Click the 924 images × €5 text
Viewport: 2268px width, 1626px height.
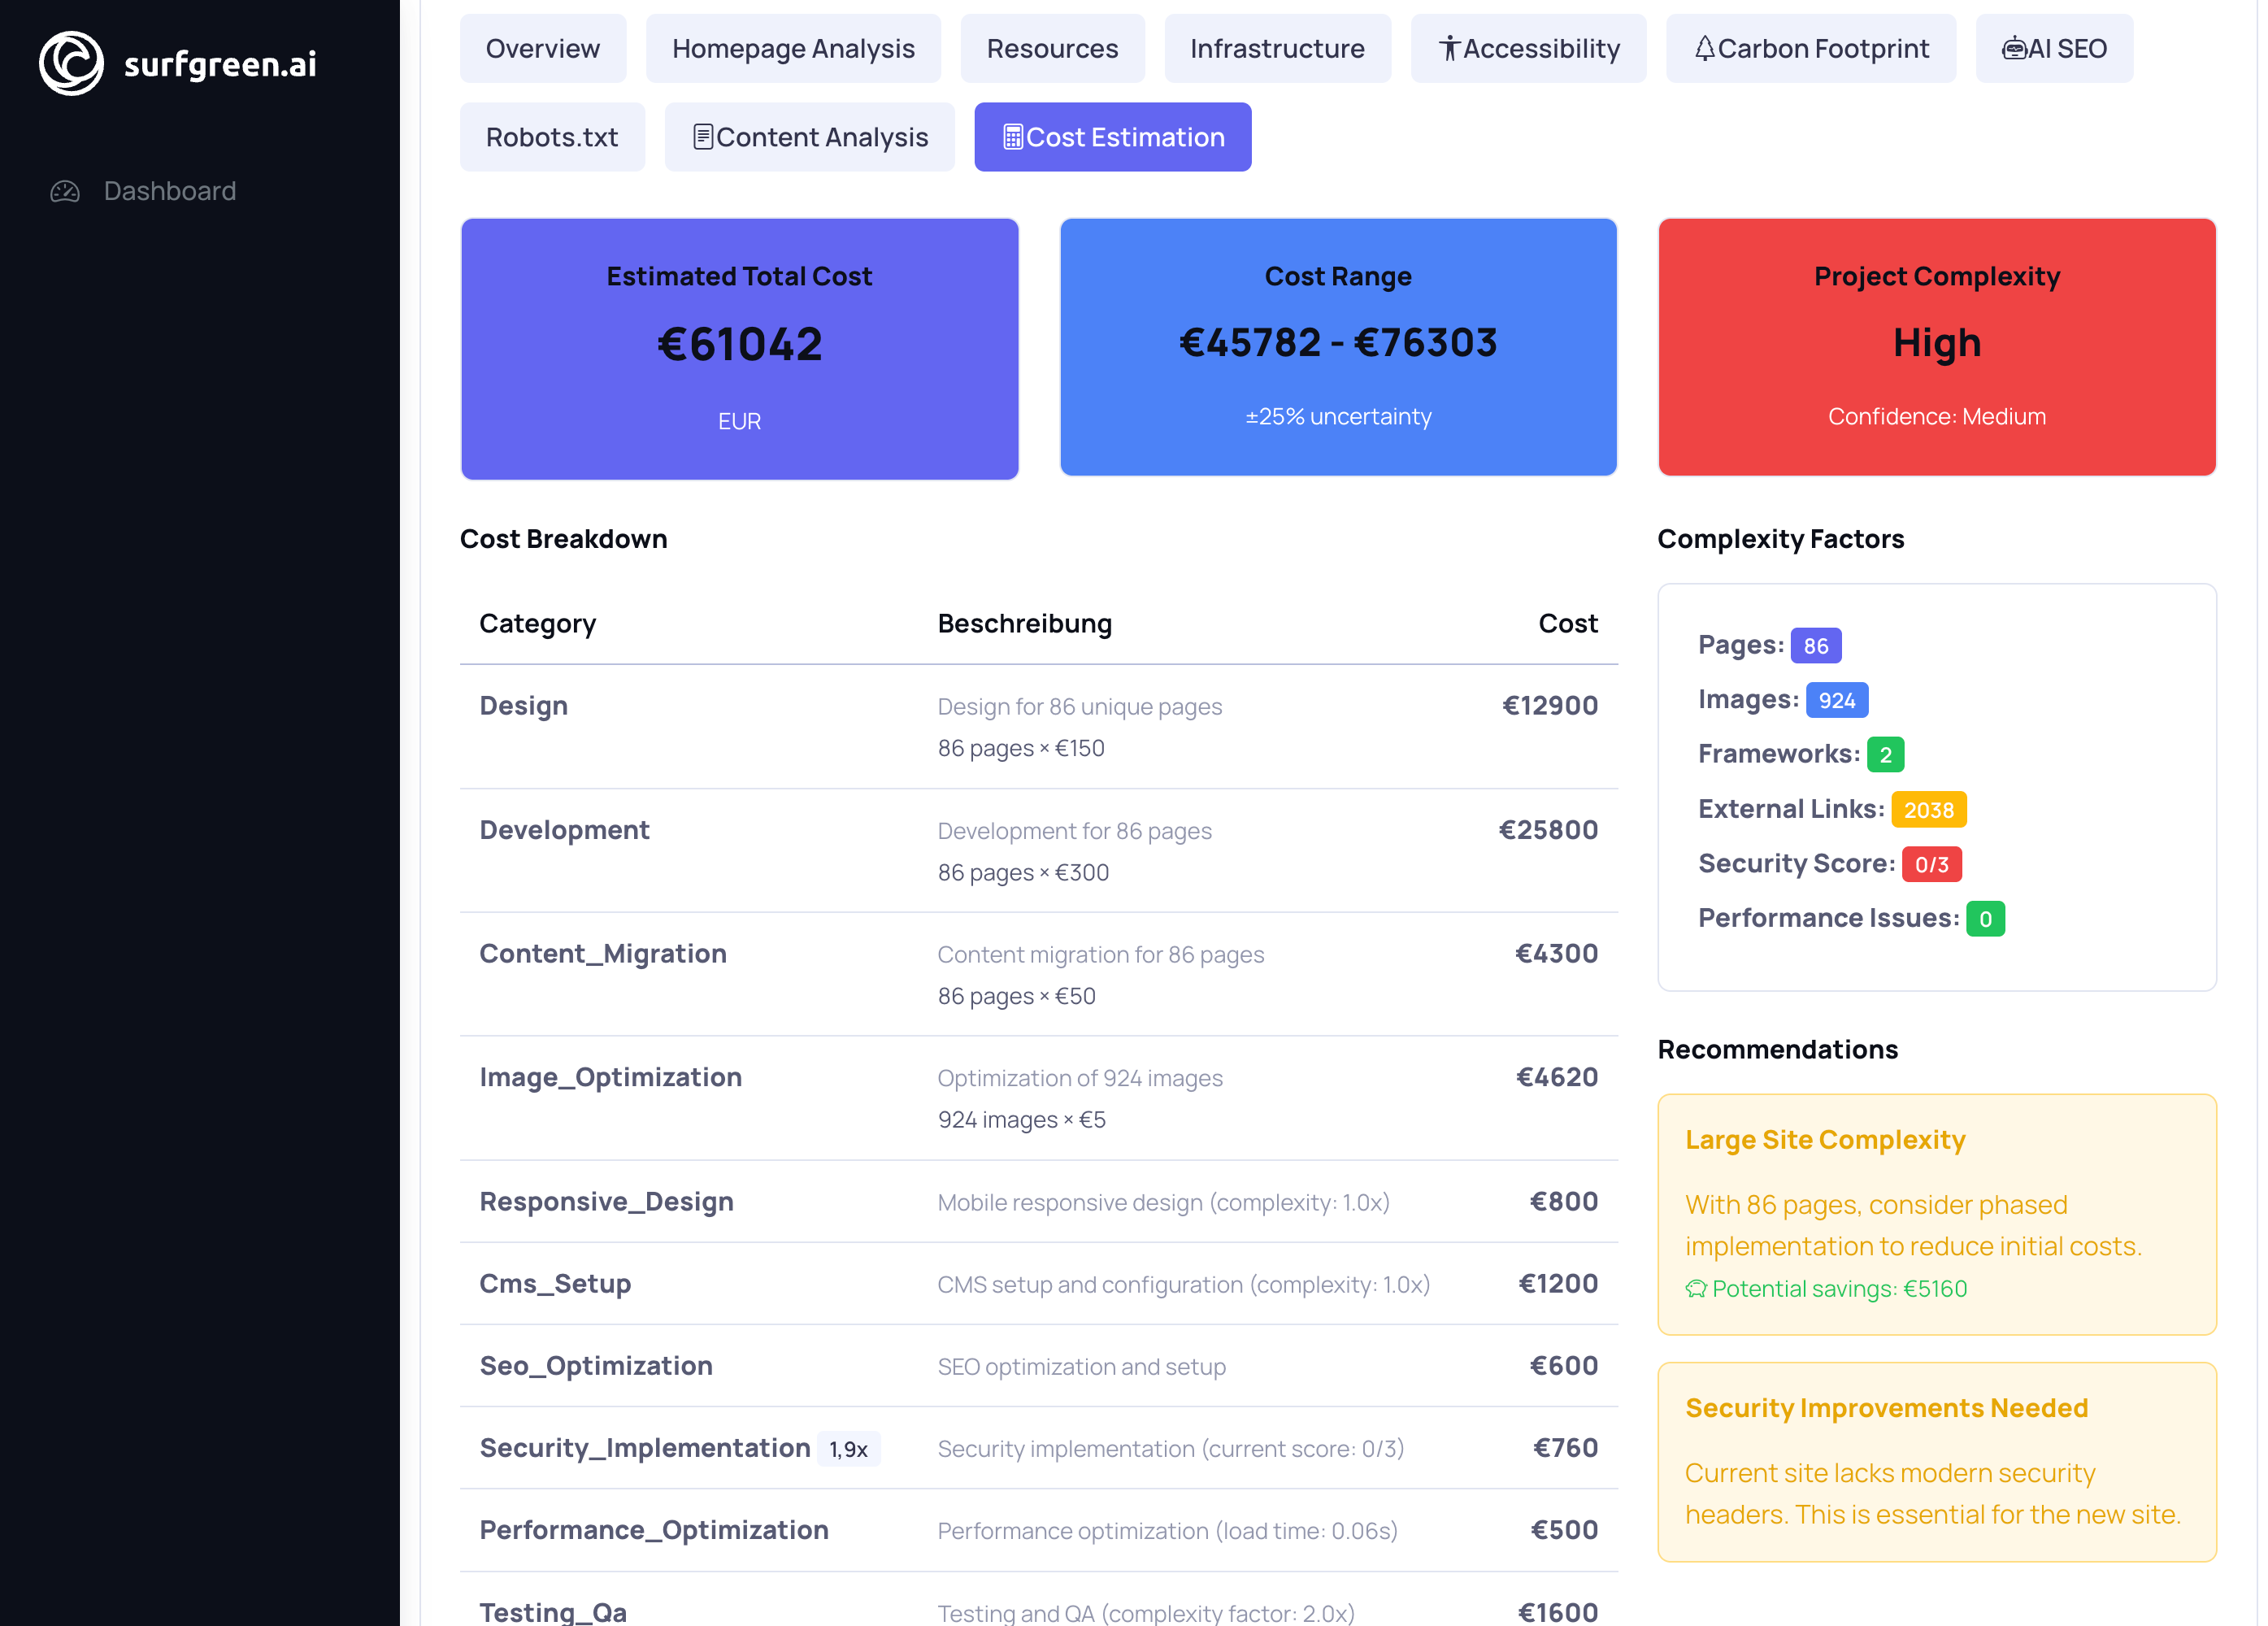click(x=1021, y=1119)
